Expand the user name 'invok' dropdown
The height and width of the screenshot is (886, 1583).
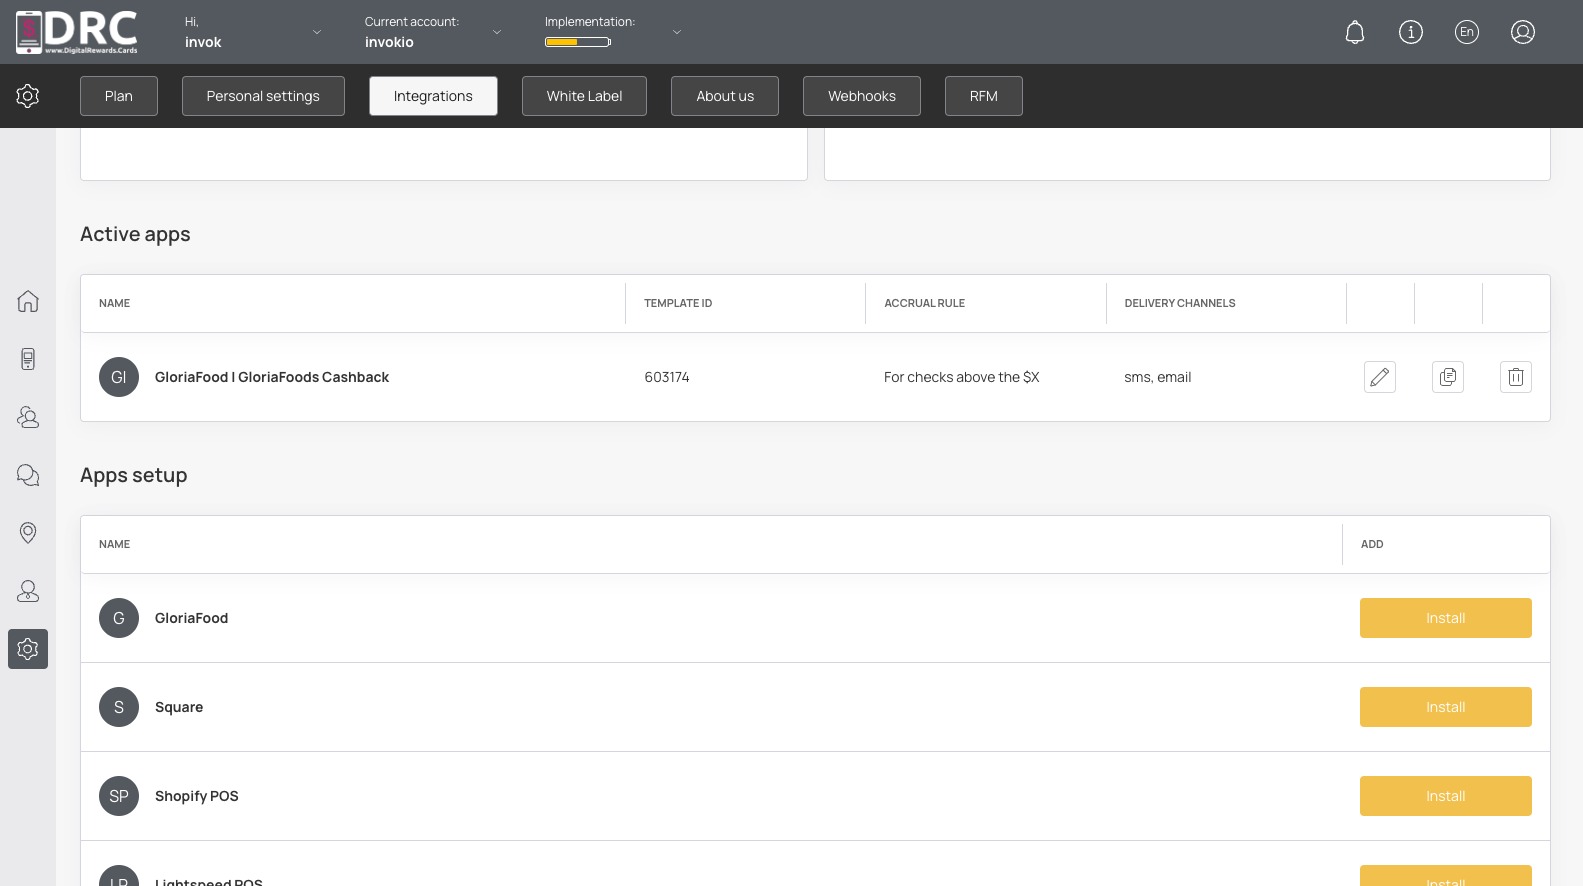(317, 32)
